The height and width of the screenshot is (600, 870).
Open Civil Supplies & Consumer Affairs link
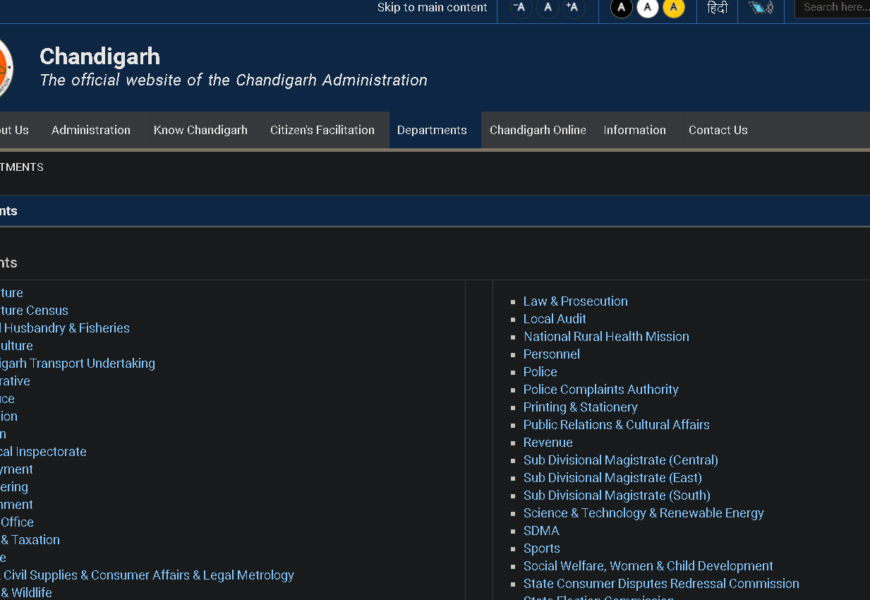[x=147, y=576]
